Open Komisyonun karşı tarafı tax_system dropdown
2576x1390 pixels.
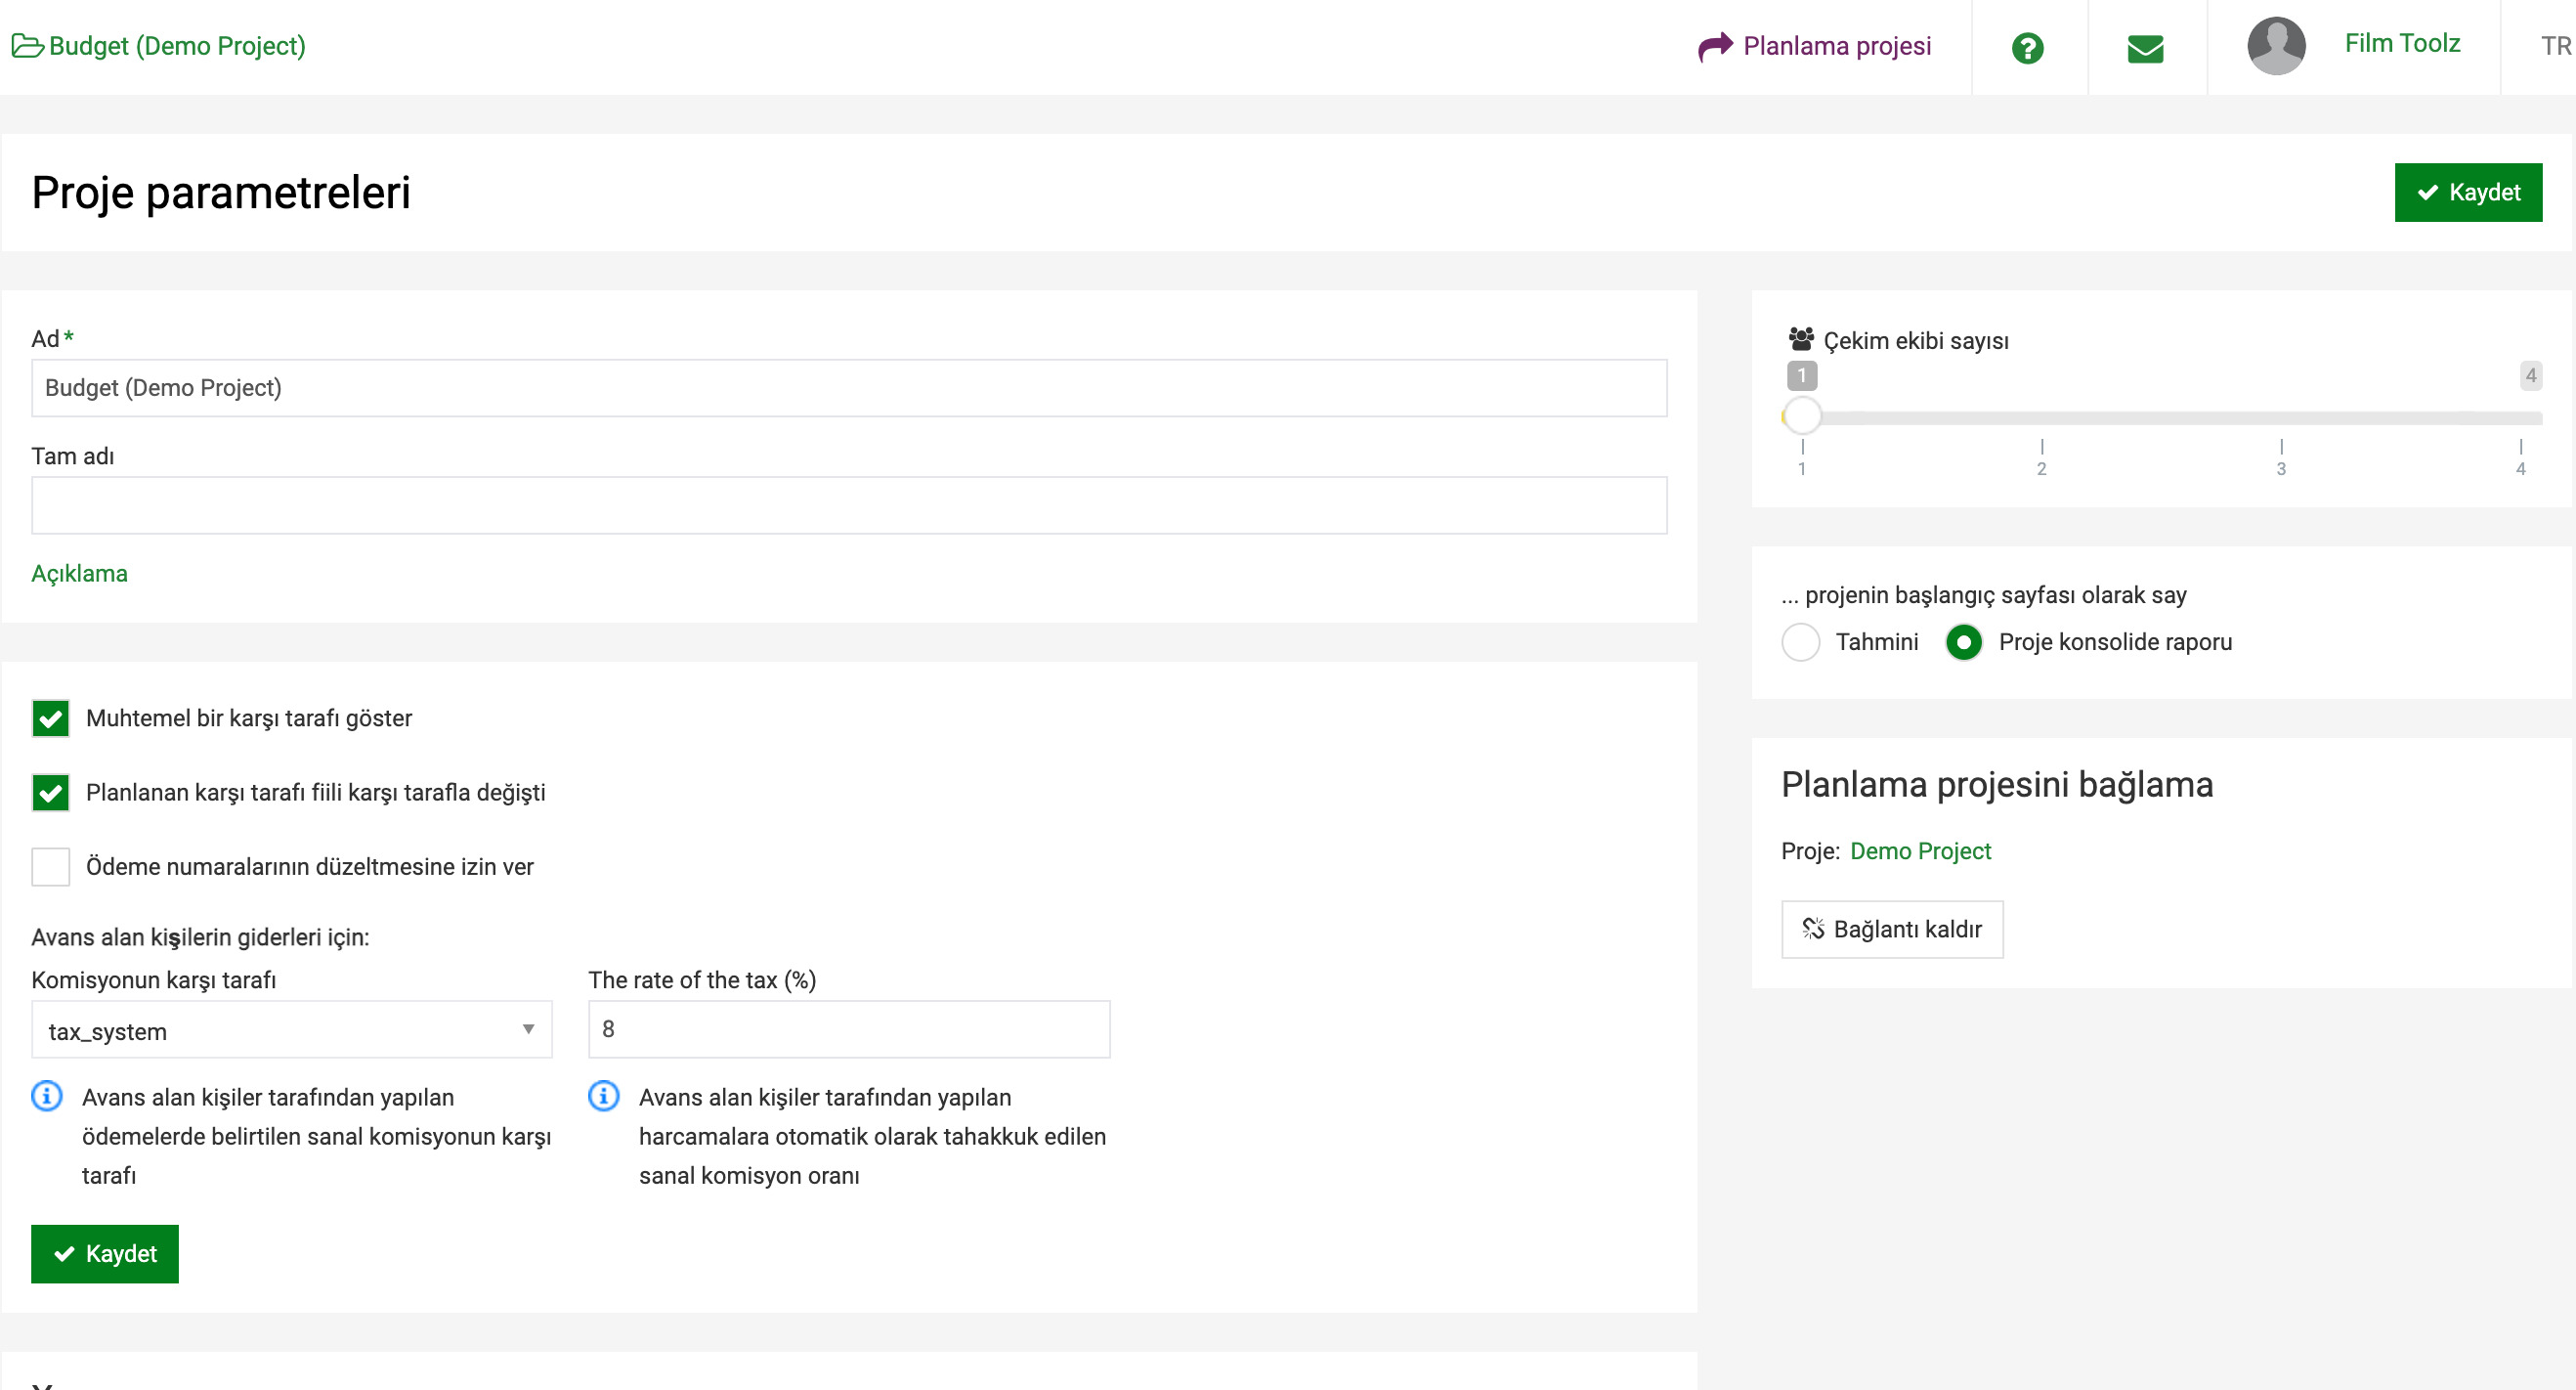coord(291,1030)
